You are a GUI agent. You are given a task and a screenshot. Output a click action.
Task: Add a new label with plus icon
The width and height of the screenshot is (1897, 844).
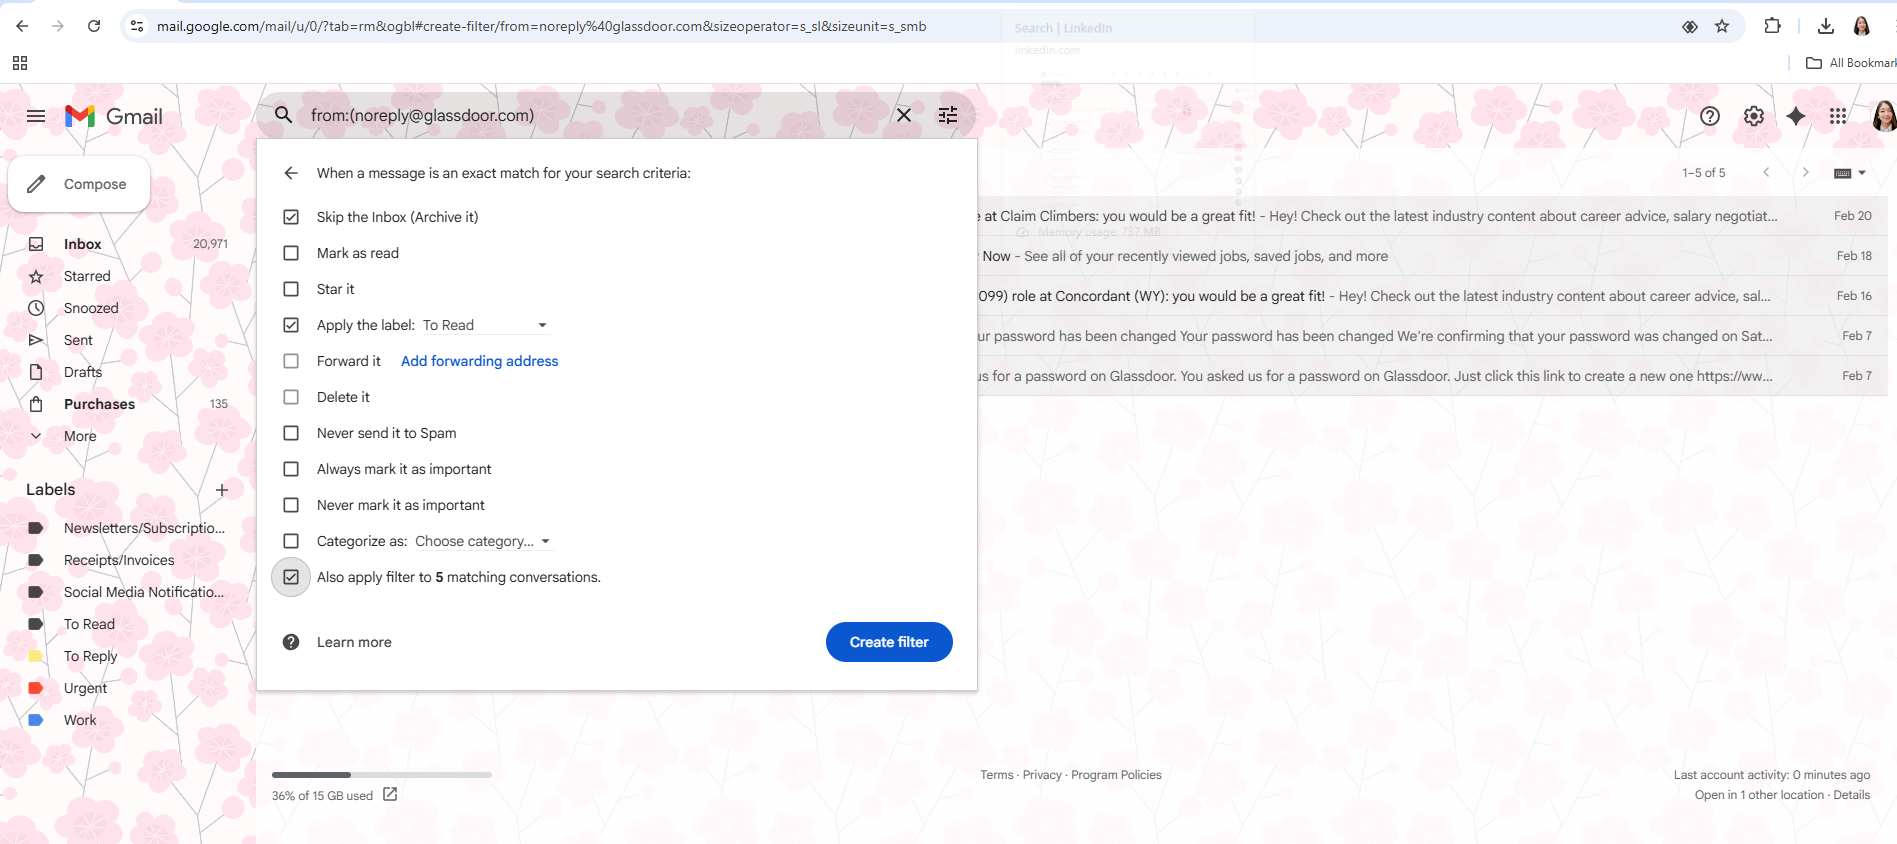point(222,490)
